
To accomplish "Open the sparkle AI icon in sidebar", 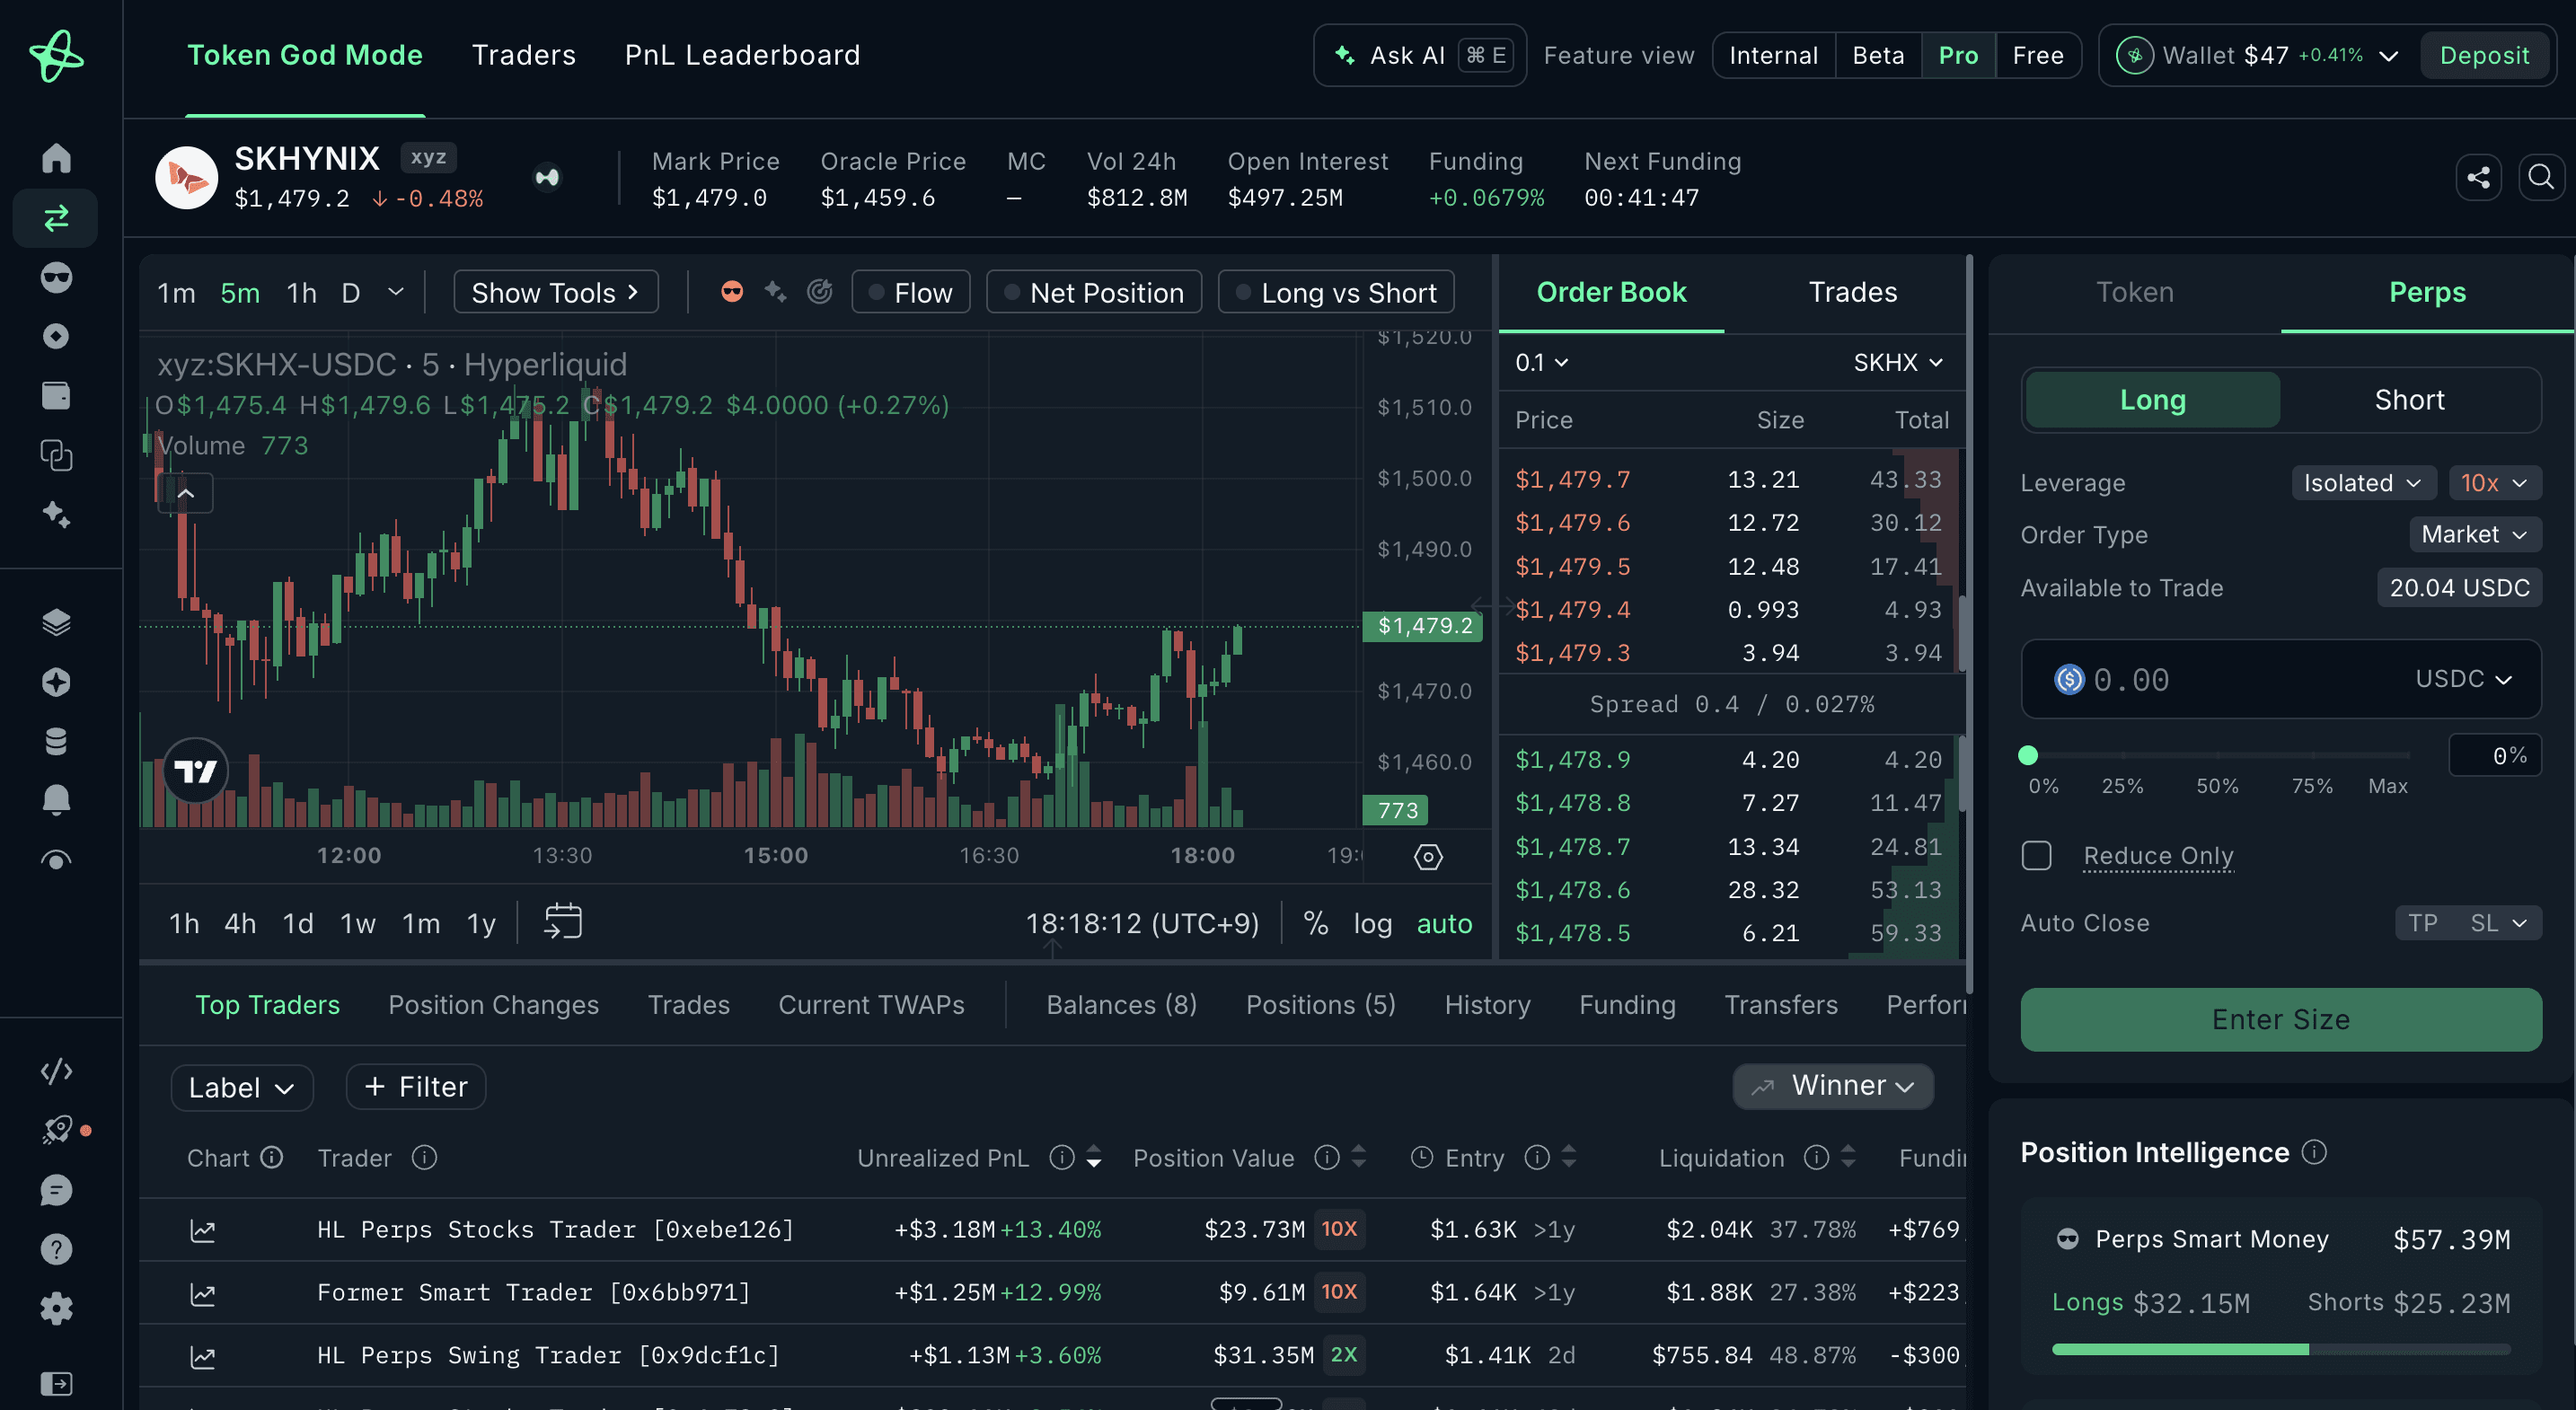I will 56,515.
